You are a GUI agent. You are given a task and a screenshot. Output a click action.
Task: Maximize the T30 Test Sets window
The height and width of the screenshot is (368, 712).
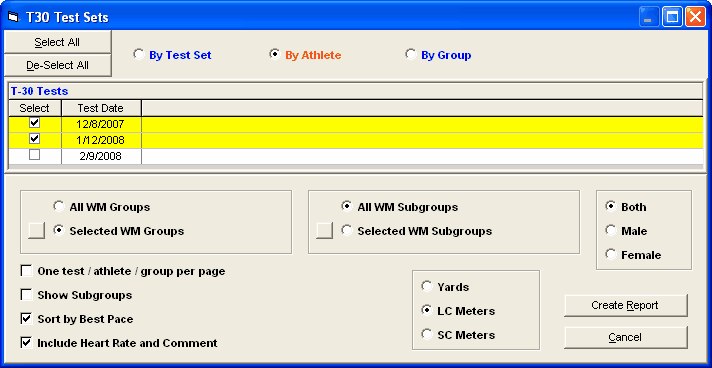[672, 17]
